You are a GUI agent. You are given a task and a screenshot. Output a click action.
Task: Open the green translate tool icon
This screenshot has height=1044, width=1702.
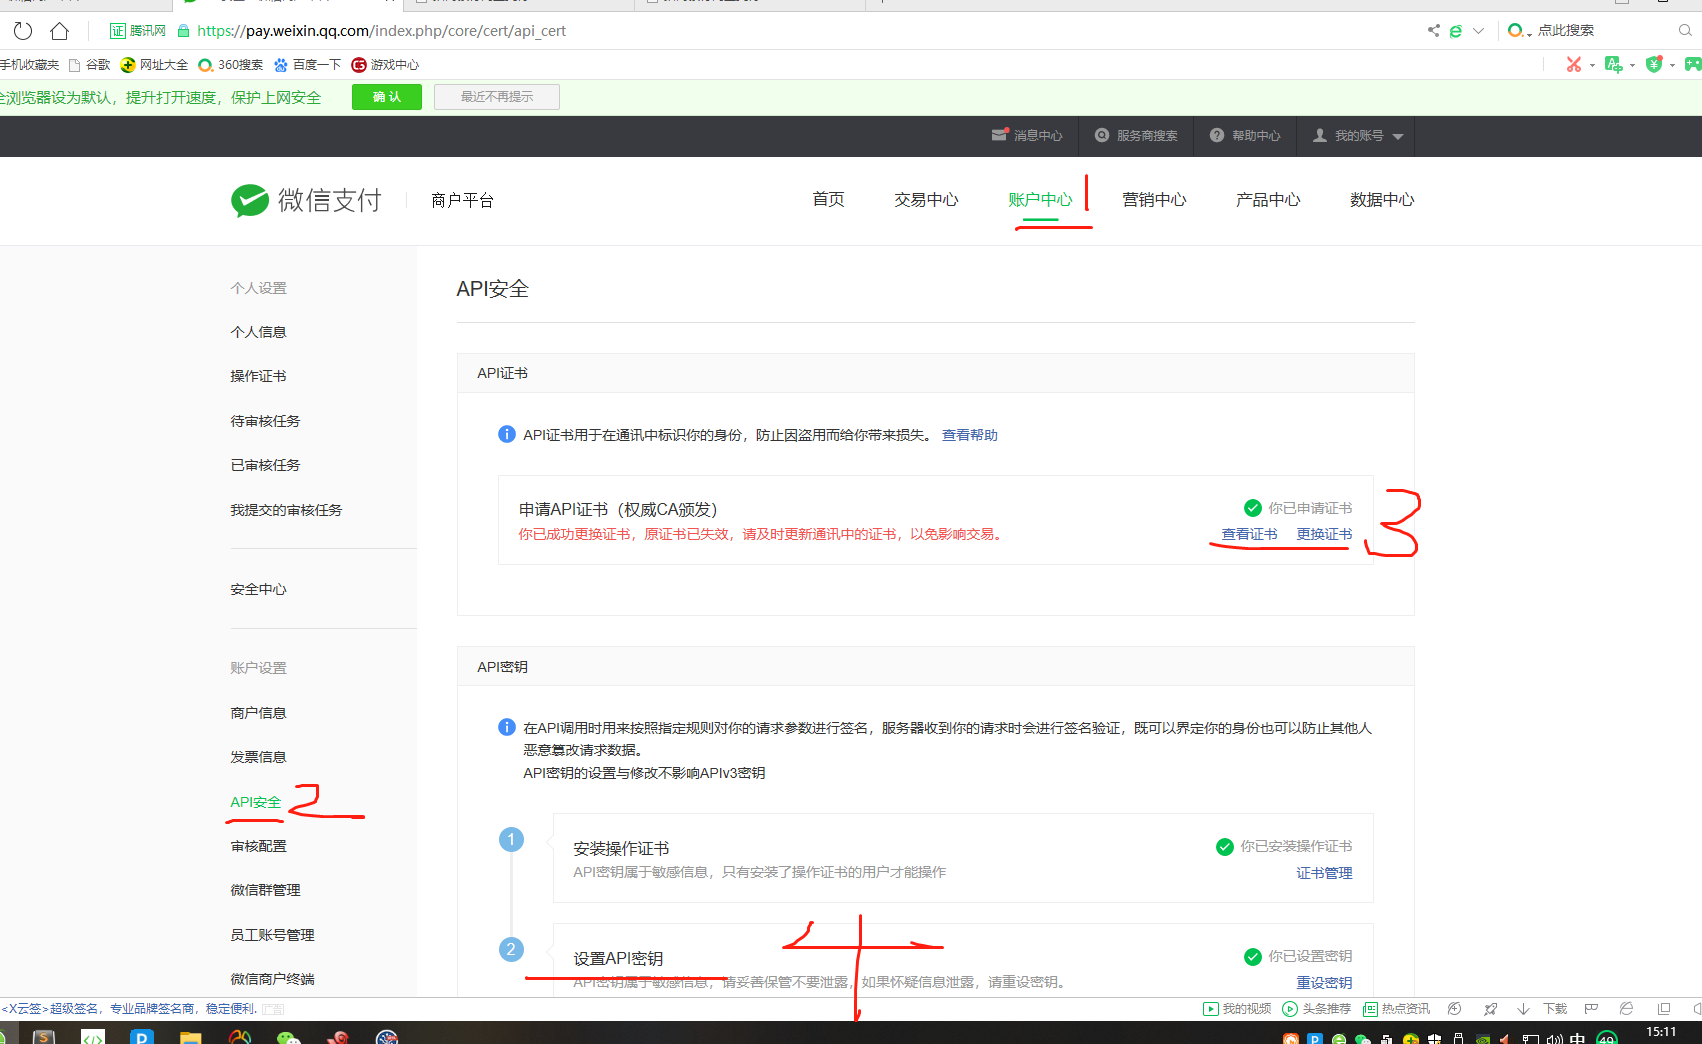(x=1614, y=63)
